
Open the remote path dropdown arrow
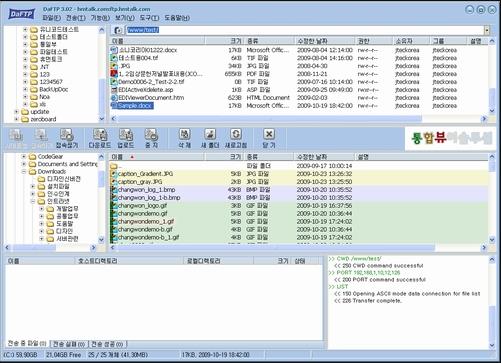click(487, 30)
